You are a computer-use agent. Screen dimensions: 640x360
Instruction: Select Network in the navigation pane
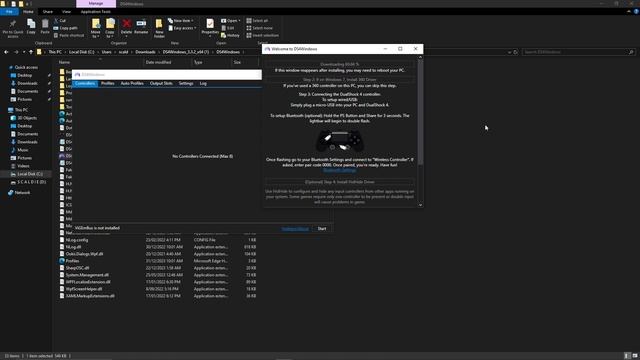[22, 193]
